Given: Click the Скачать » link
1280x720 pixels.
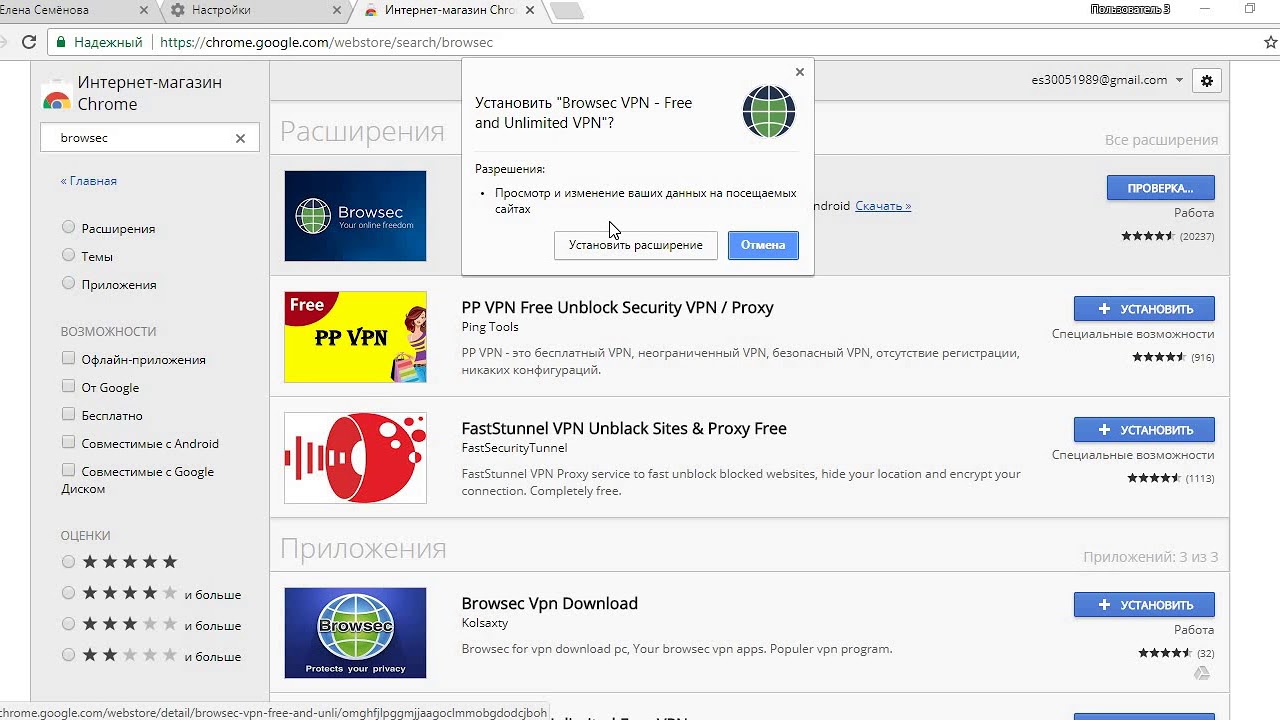Looking at the screenshot, I should [x=883, y=206].
